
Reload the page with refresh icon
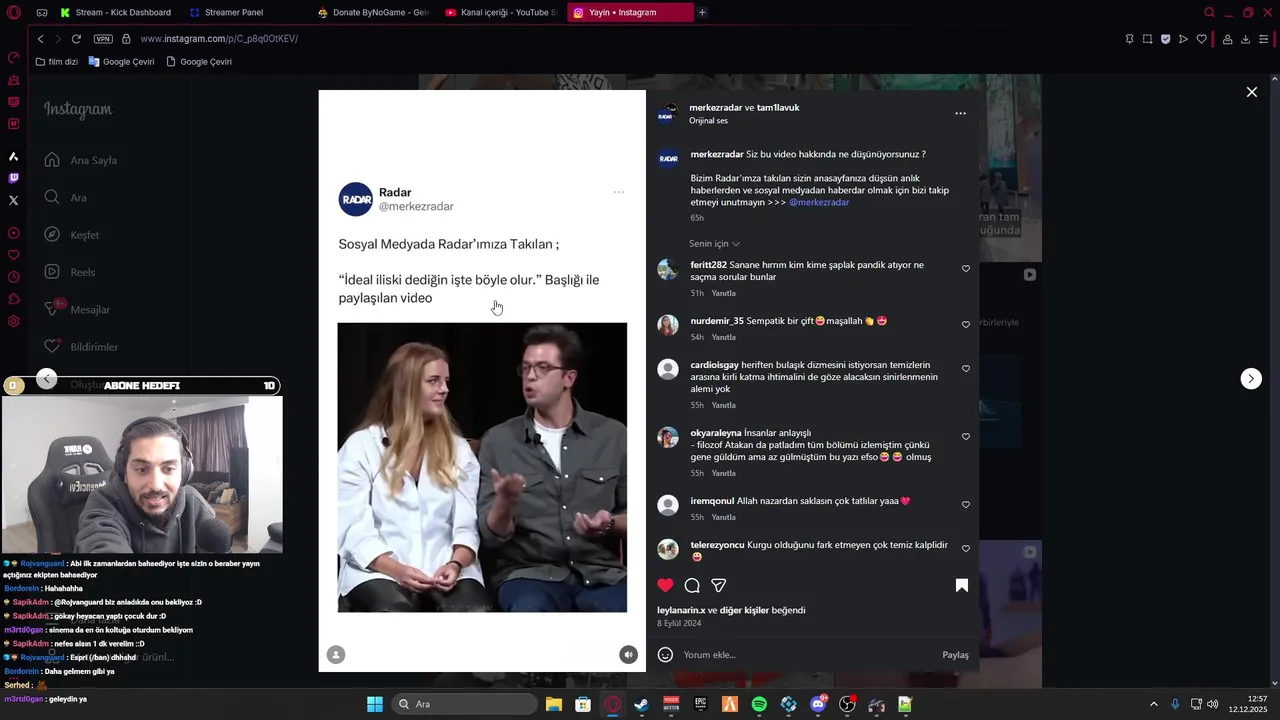(x=76, y=39)
